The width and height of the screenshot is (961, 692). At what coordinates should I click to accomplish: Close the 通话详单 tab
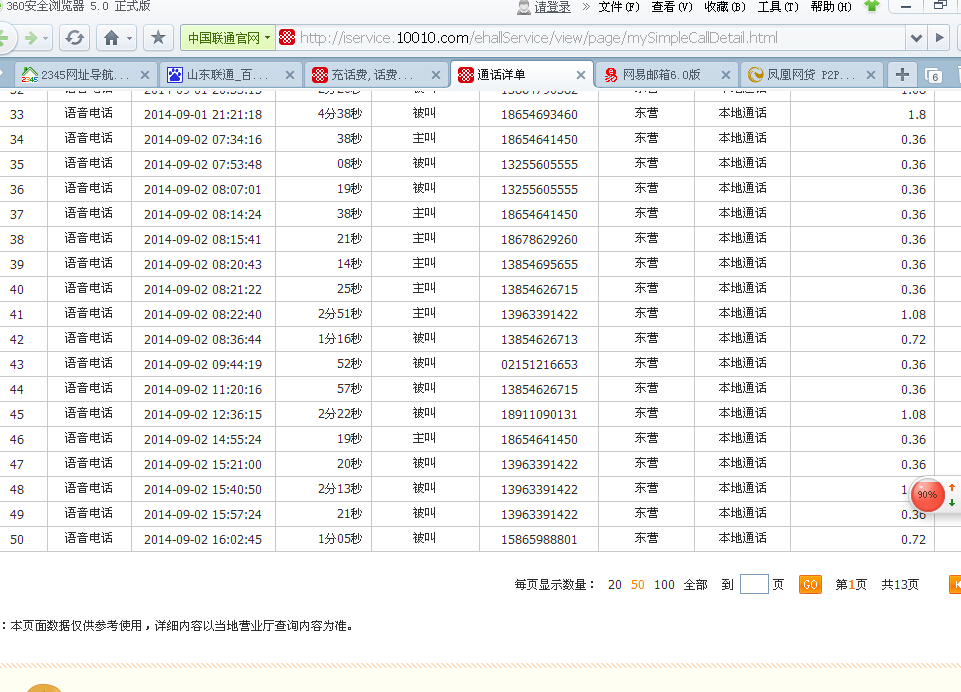(x=582, y=75)
